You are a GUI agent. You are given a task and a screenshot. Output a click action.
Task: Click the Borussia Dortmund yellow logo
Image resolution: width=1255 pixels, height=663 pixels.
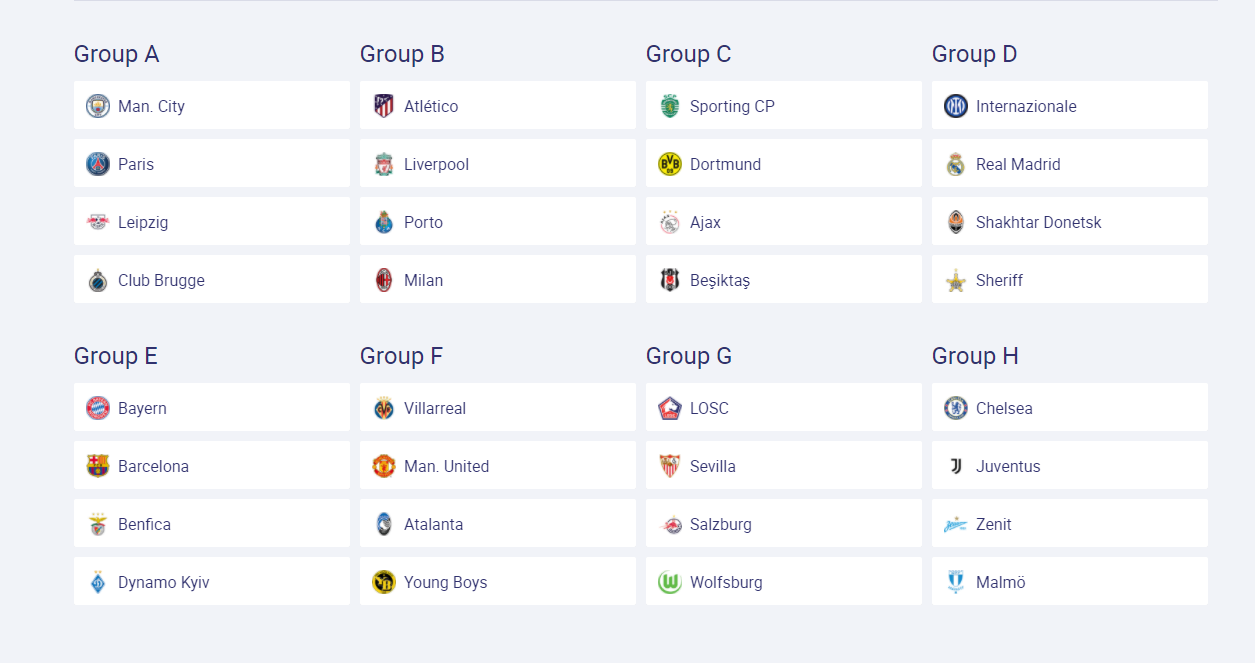pos(670,164)
